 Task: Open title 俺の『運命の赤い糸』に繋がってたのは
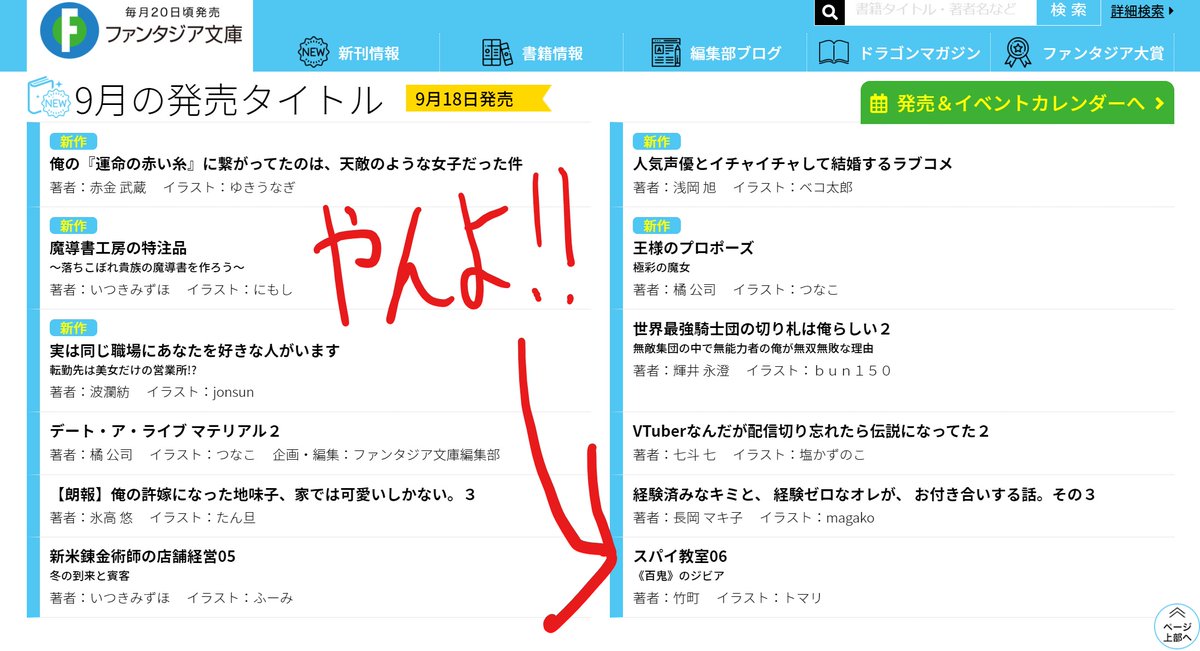286,164
